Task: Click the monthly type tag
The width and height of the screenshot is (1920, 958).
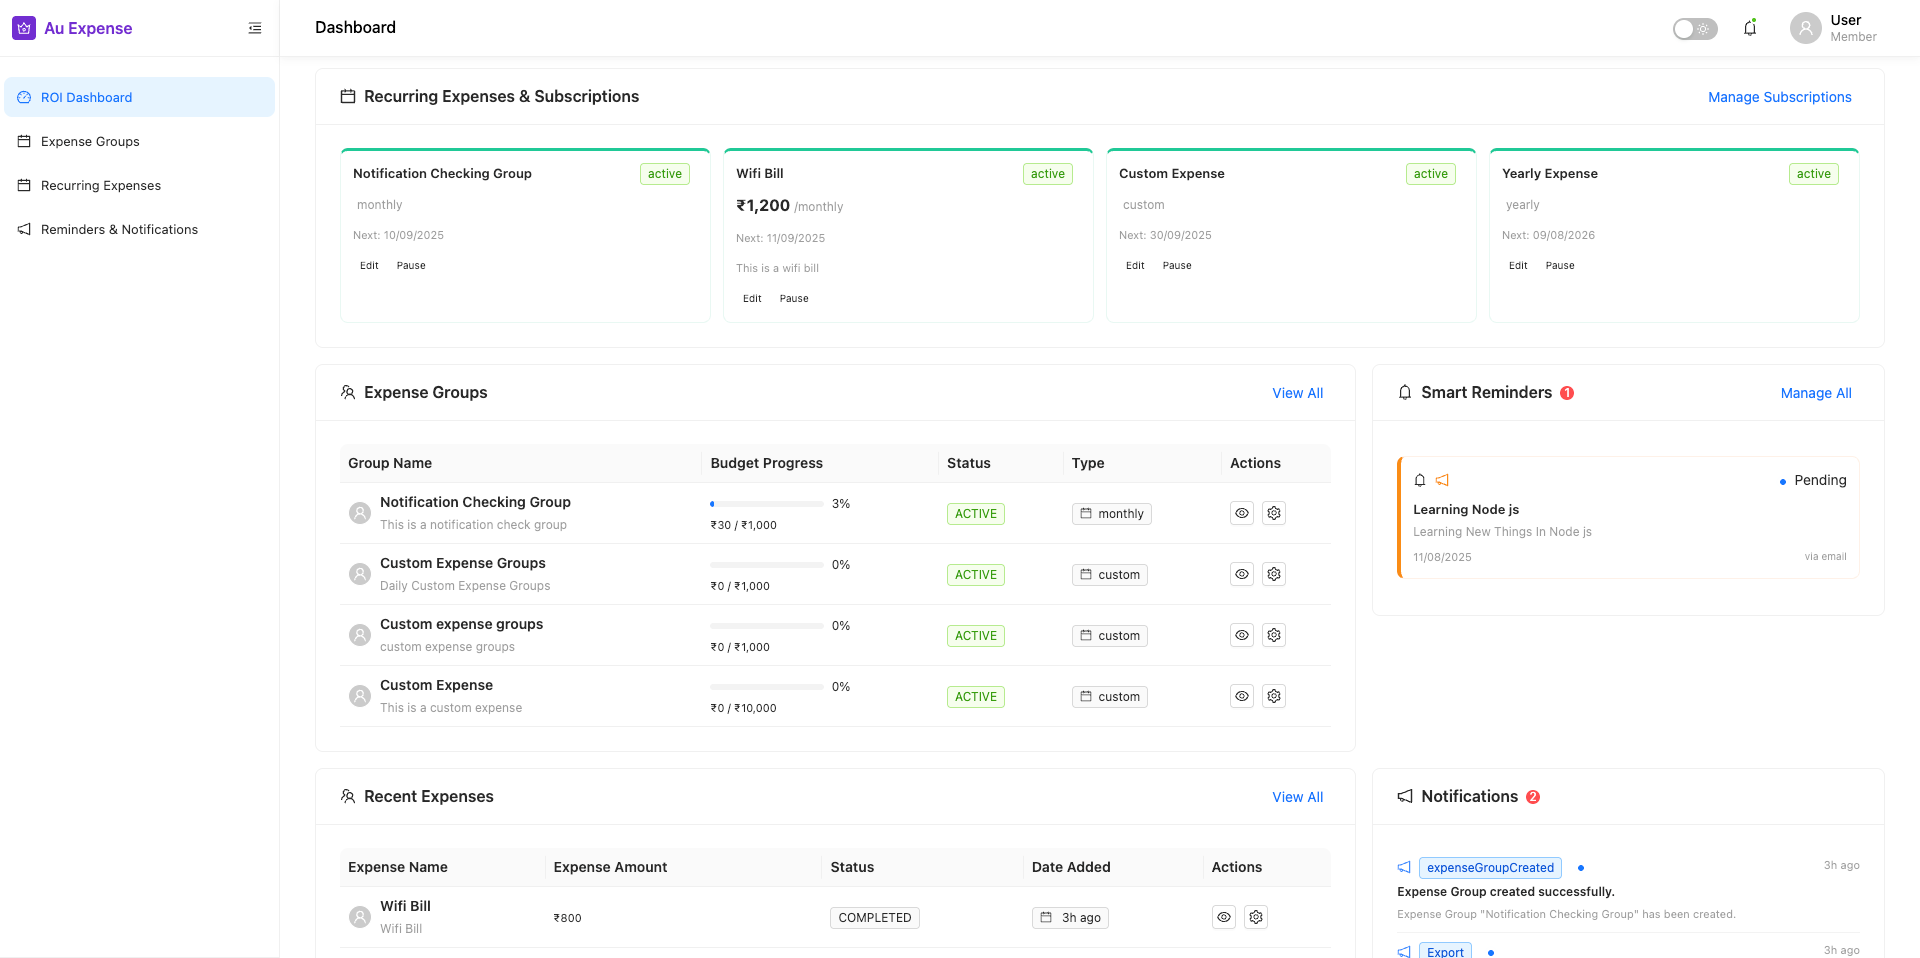Action: (x=1111, y=514)
